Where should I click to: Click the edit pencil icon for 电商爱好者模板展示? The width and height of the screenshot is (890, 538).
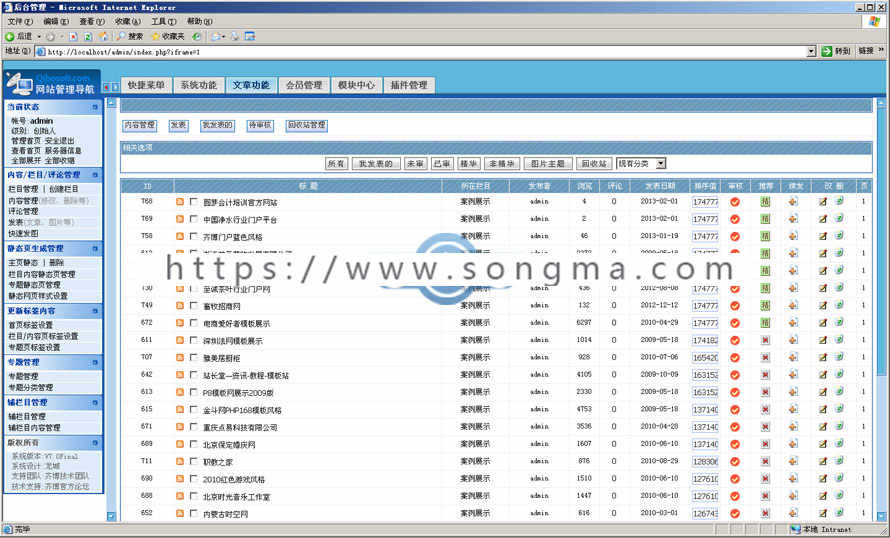pos(822,323)
